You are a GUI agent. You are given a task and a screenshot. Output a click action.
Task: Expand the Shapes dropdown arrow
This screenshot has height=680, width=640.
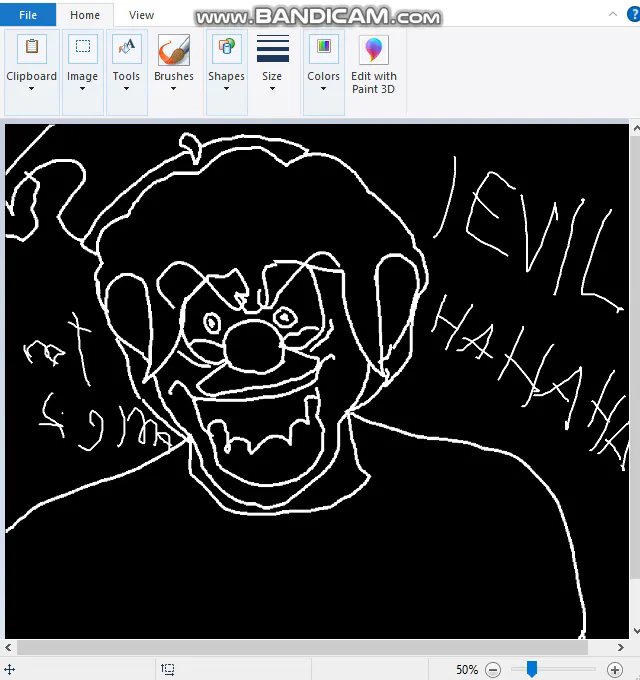click(226, 89)
